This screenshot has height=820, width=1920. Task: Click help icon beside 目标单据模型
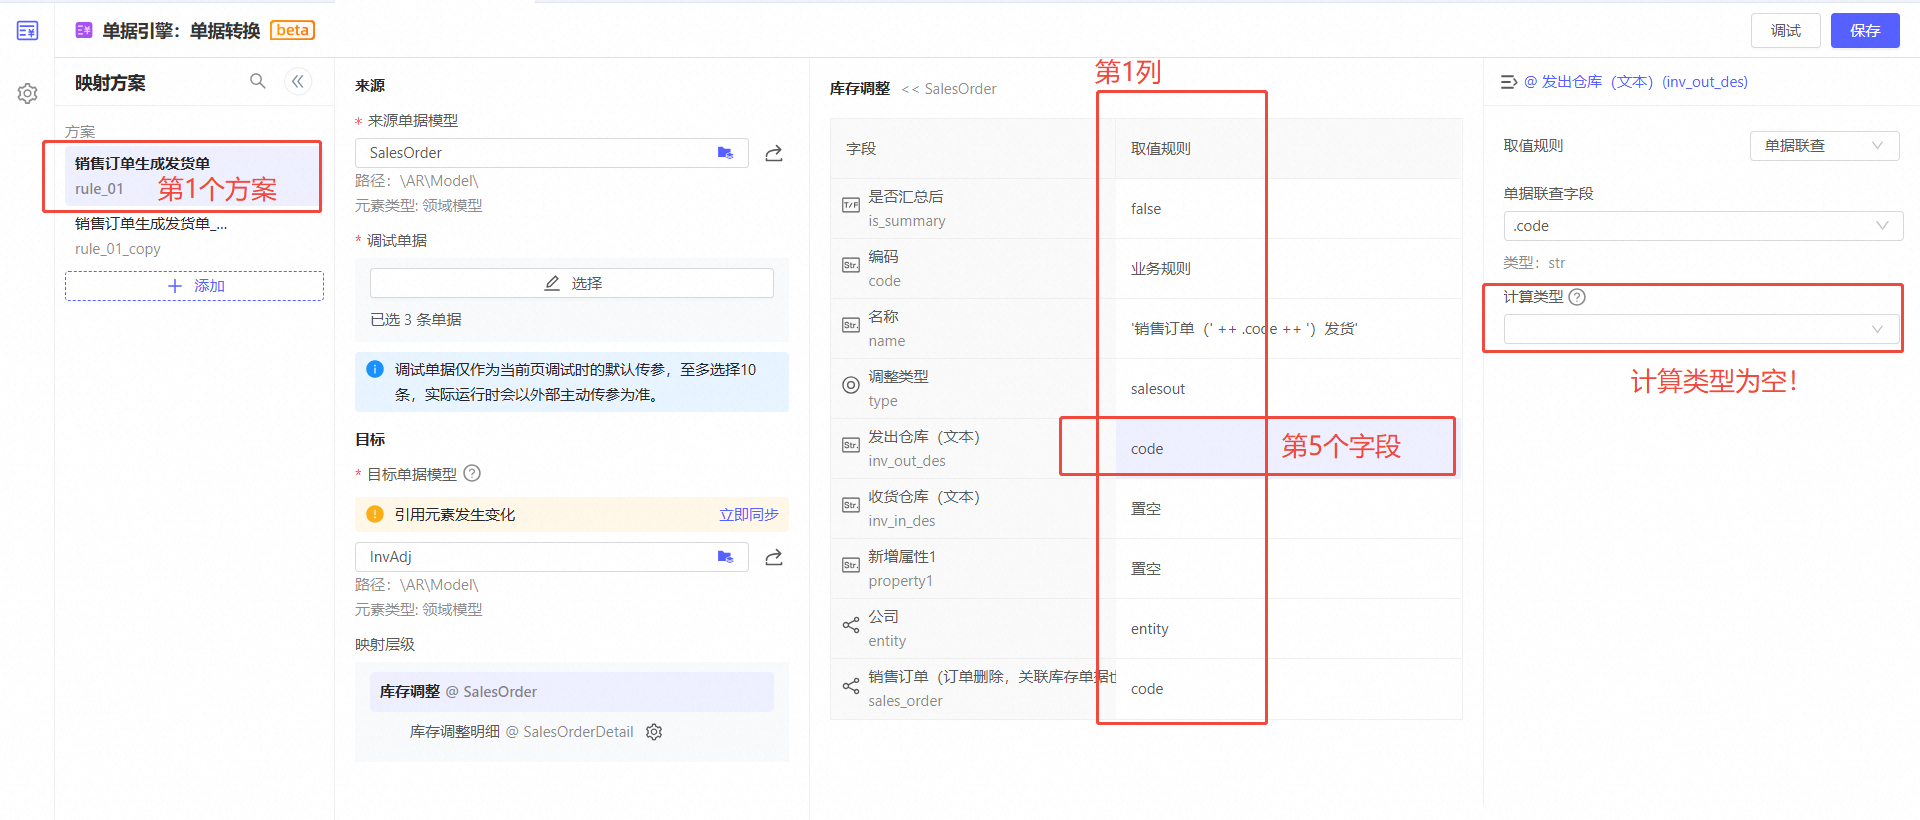coord(472,474)
